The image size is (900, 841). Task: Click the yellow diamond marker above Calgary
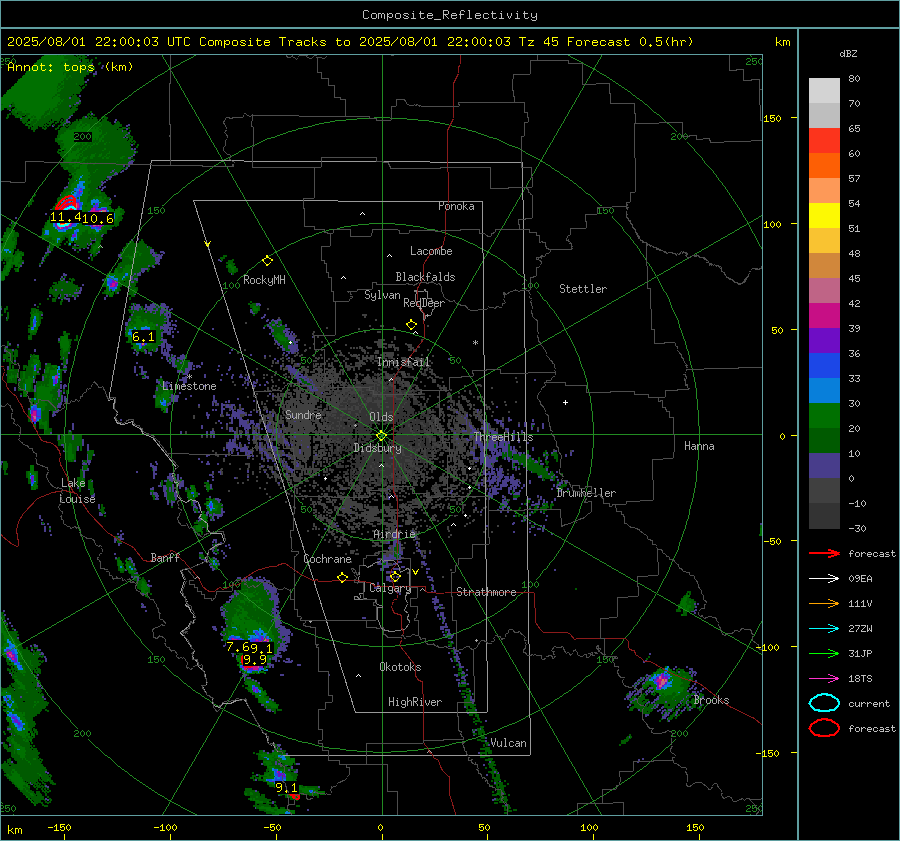pos(395,576)
